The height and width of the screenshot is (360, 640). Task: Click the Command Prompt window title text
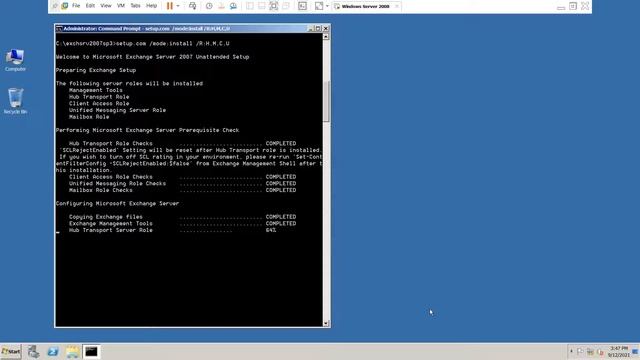coord(147,29)
